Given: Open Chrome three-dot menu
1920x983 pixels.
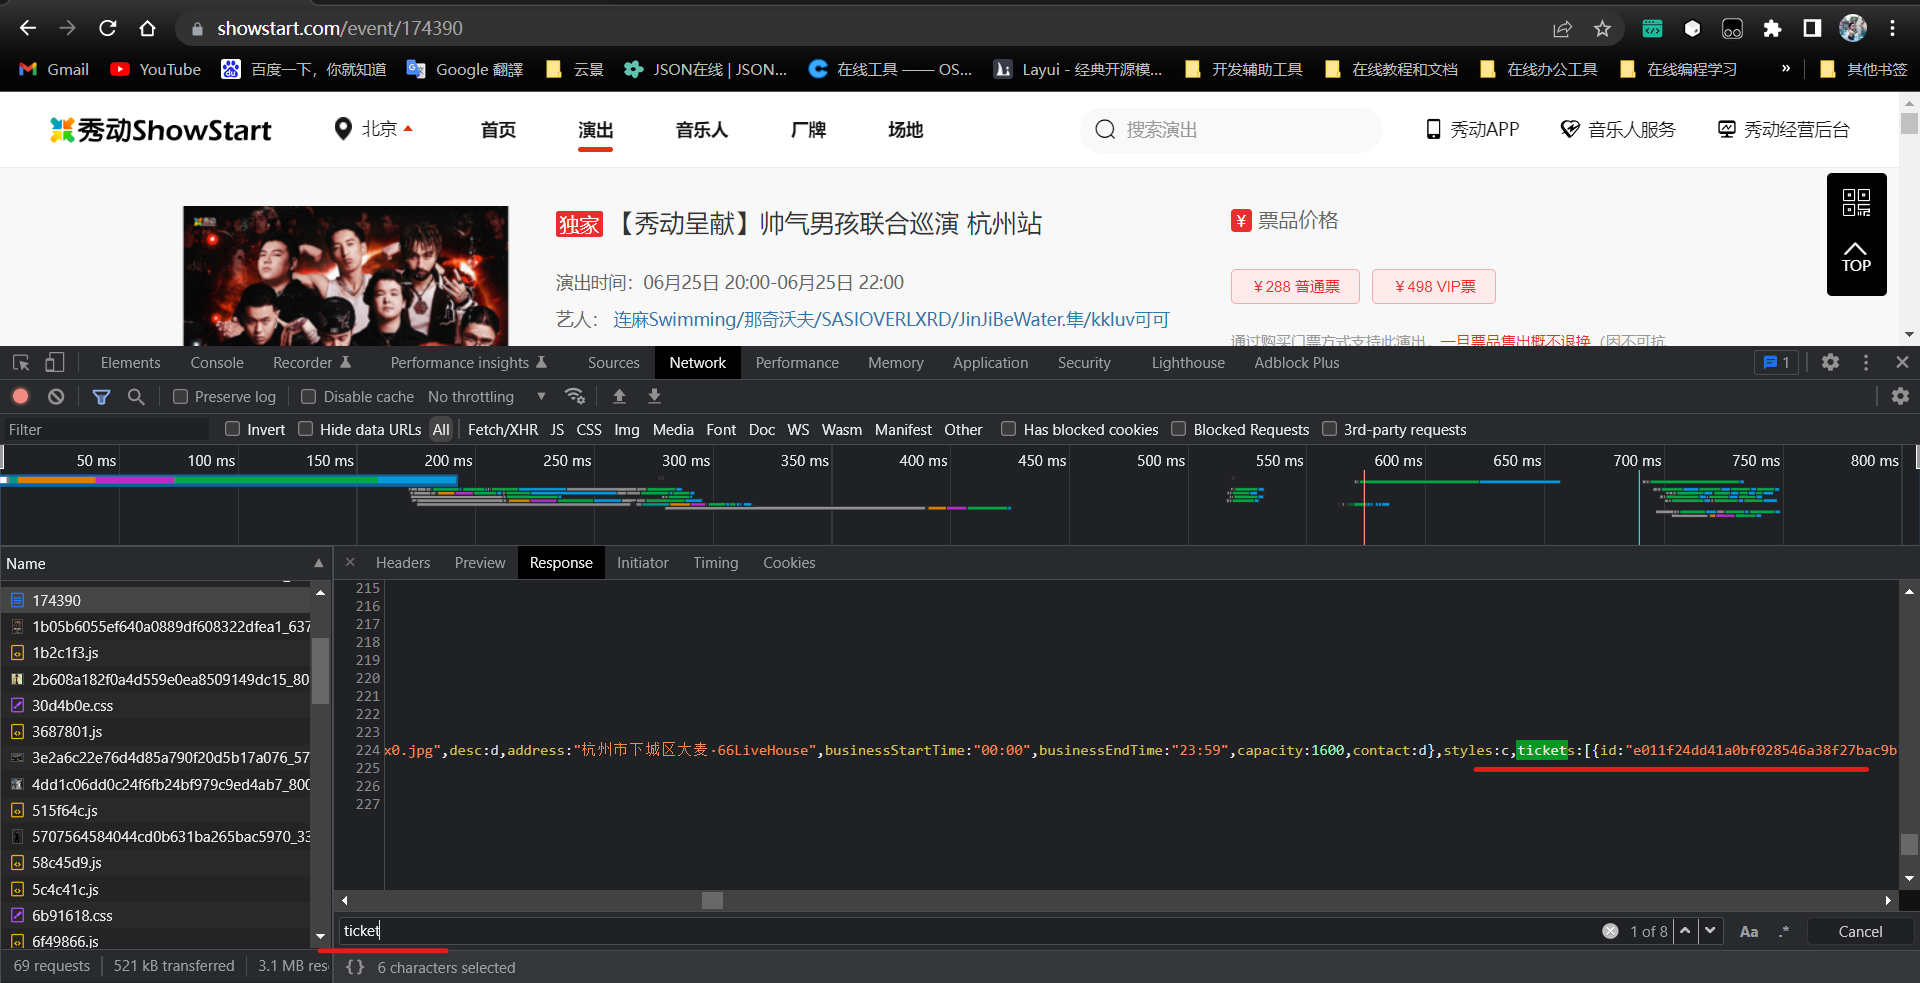Looking at the screenshot, I should coord(1892,28).
